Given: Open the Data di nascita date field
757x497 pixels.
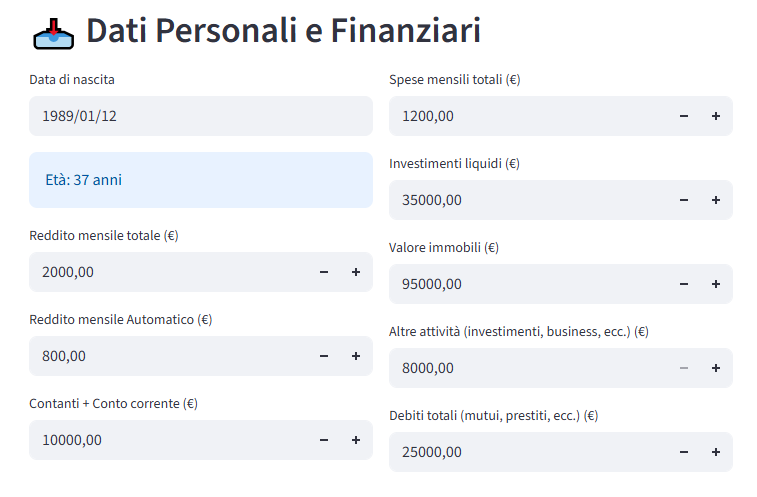Looking at the screenshot, I should [x=200, y=116].
